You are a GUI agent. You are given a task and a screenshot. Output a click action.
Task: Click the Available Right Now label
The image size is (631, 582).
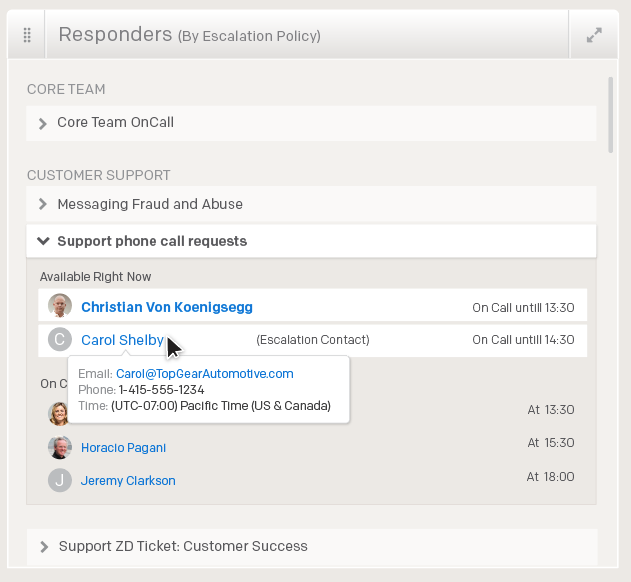95,277
